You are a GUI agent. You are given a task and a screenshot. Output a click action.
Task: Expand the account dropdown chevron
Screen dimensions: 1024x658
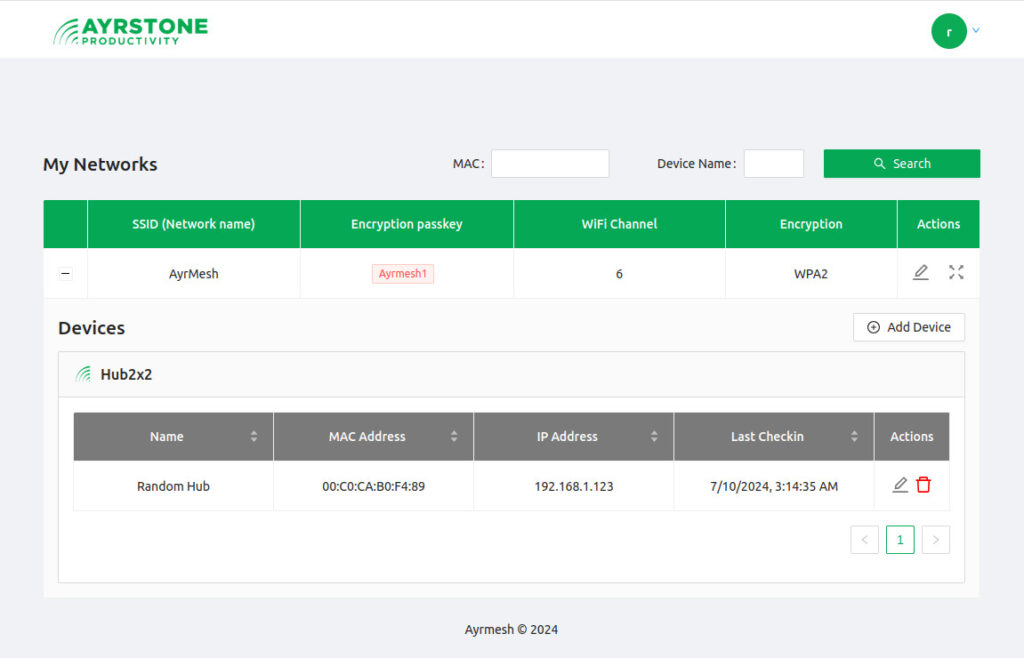[x=976, y=30]
